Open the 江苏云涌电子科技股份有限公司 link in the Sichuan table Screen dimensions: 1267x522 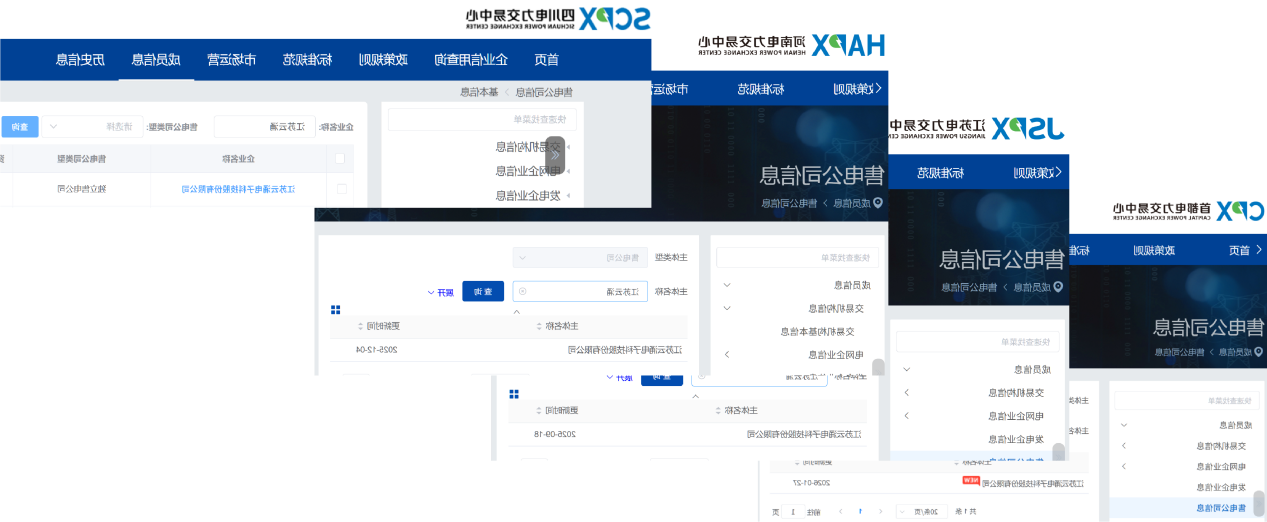point(239,188)
